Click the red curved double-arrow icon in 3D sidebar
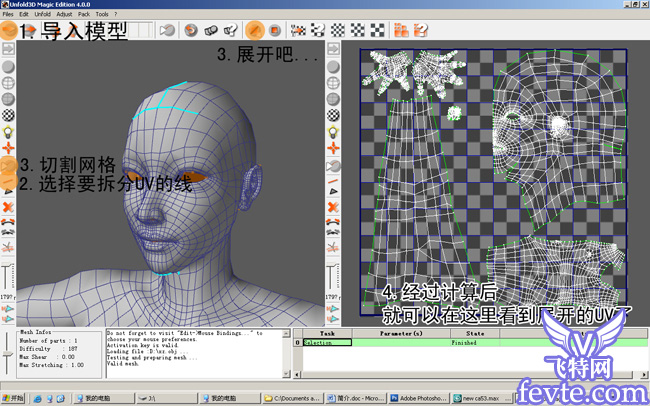The width and height of the screenshot is (650, 406). [x=8, y=222]
